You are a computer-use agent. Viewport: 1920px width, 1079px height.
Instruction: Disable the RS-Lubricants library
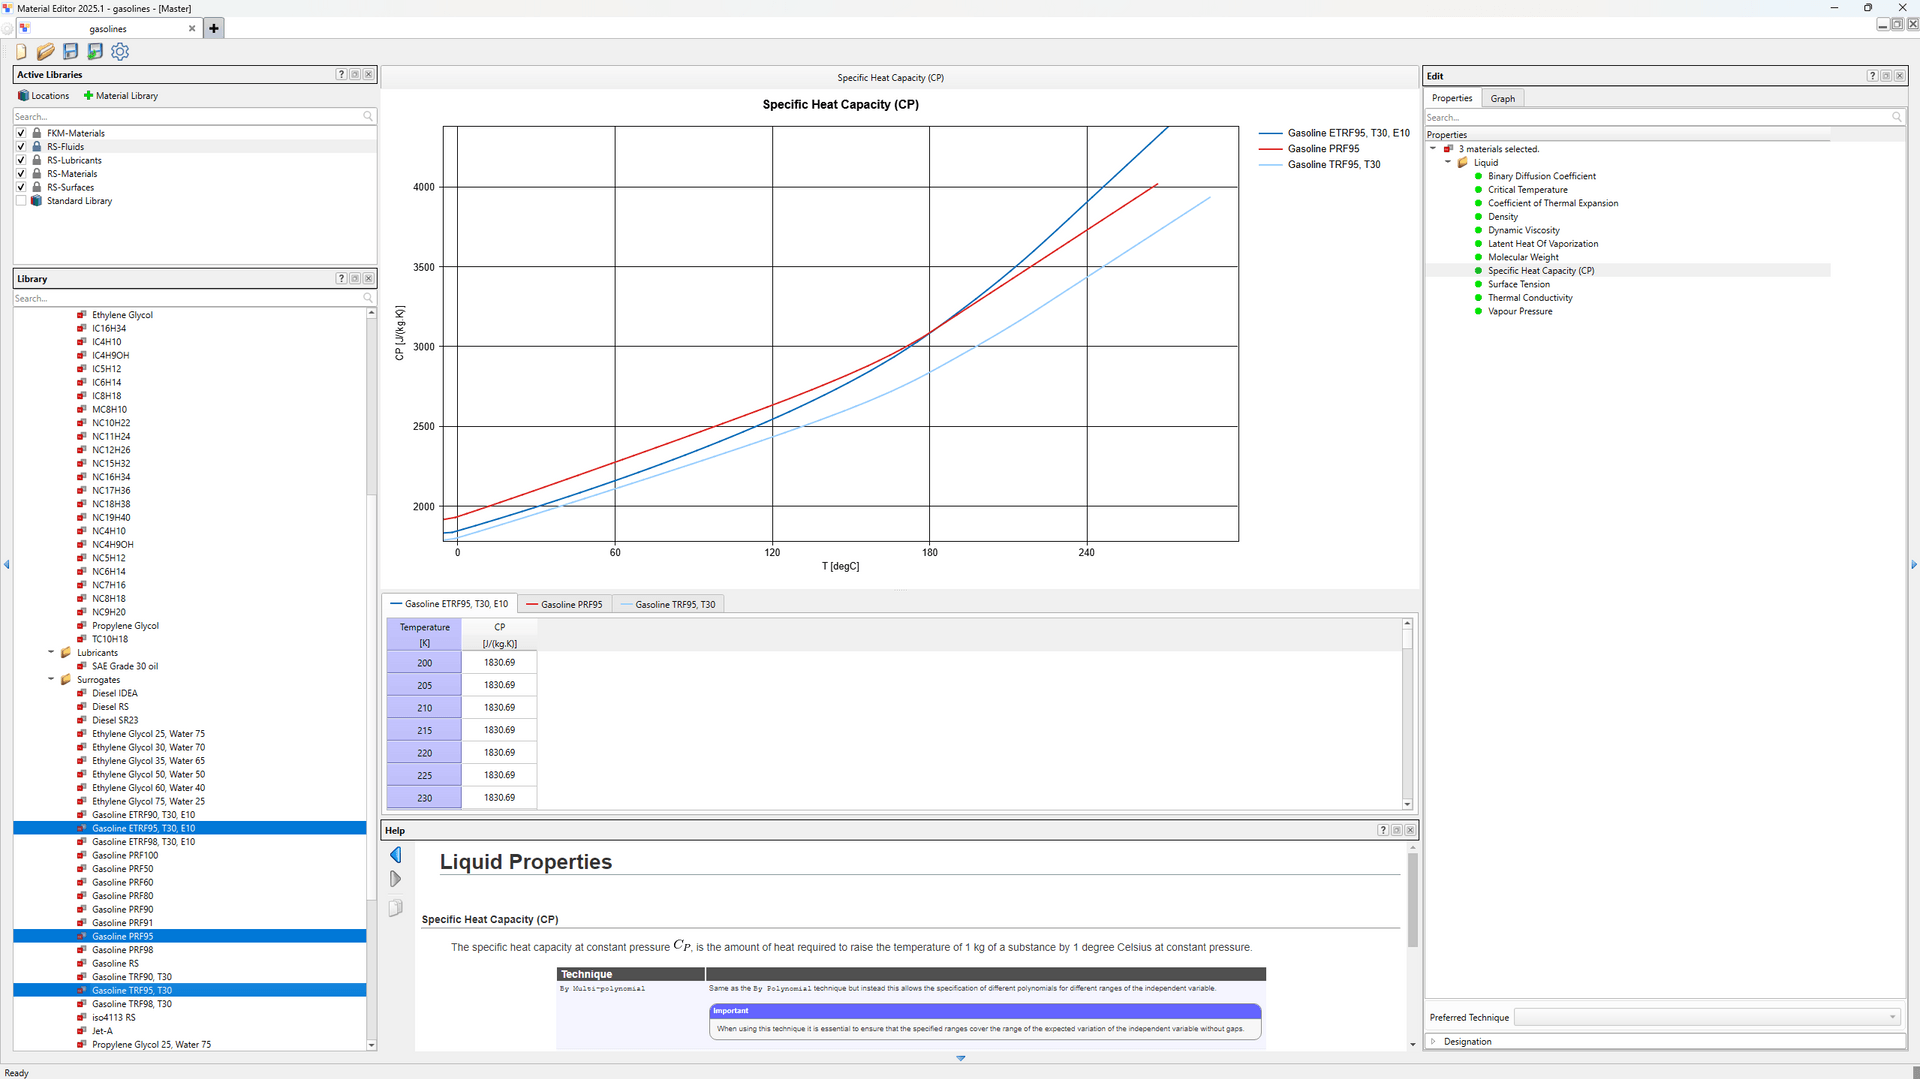tap(21, 160)
